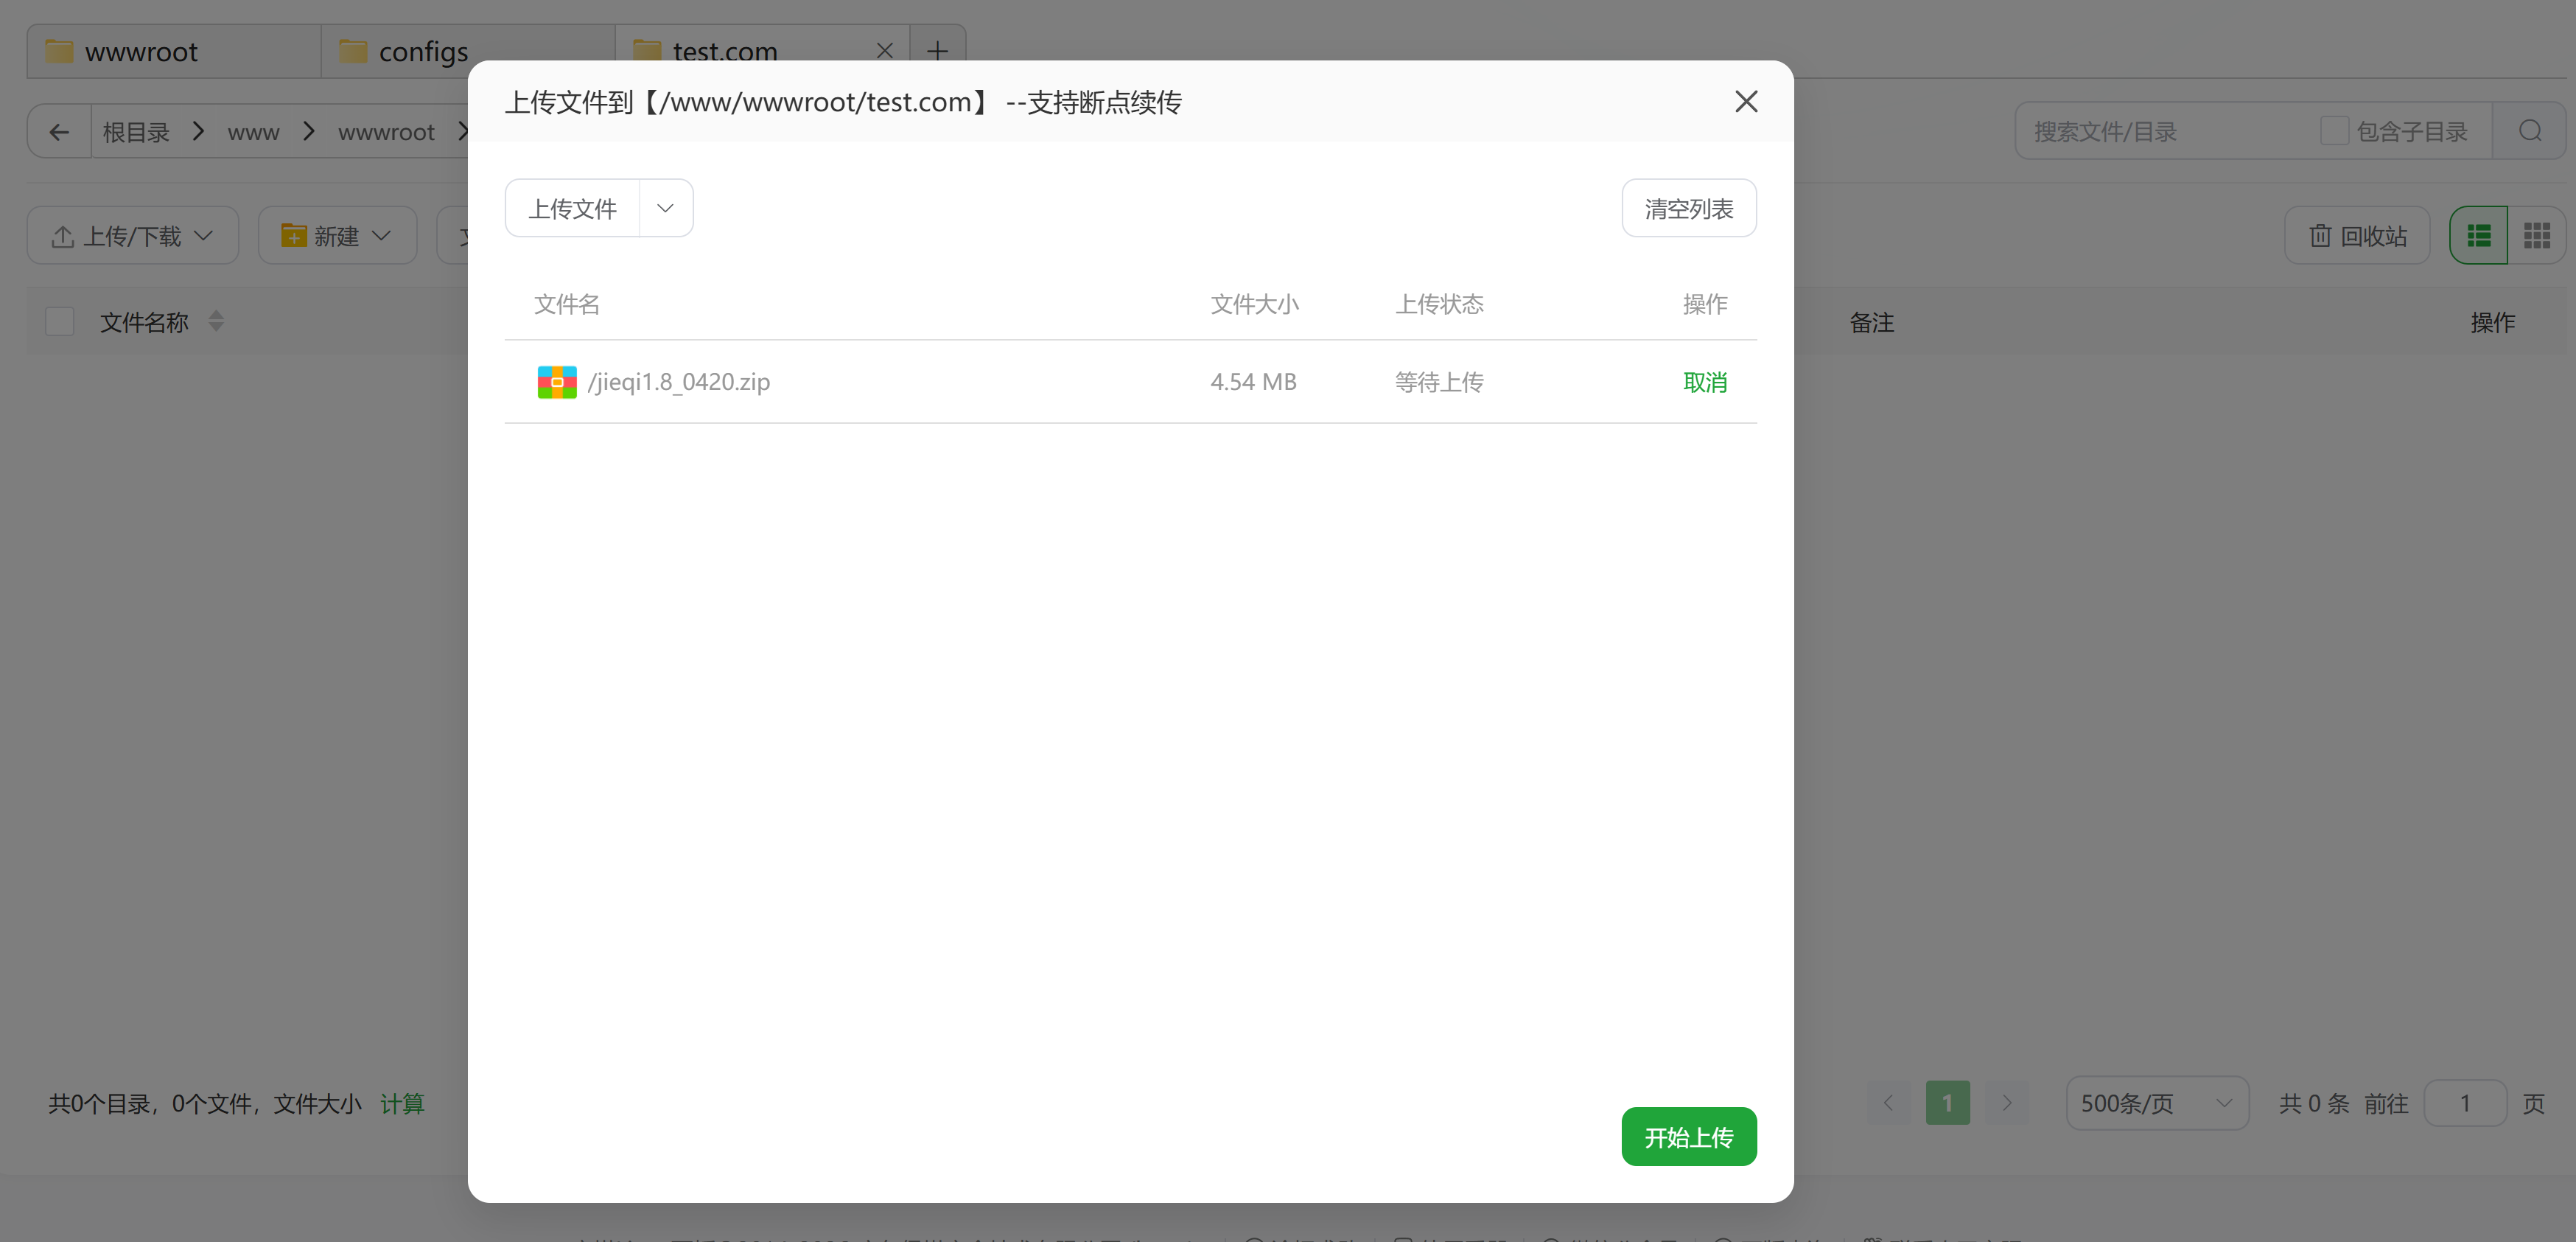Click the search magnifier icon
The width and height of the screenshot is (2576, 1242).
[x=2529, y=132]
